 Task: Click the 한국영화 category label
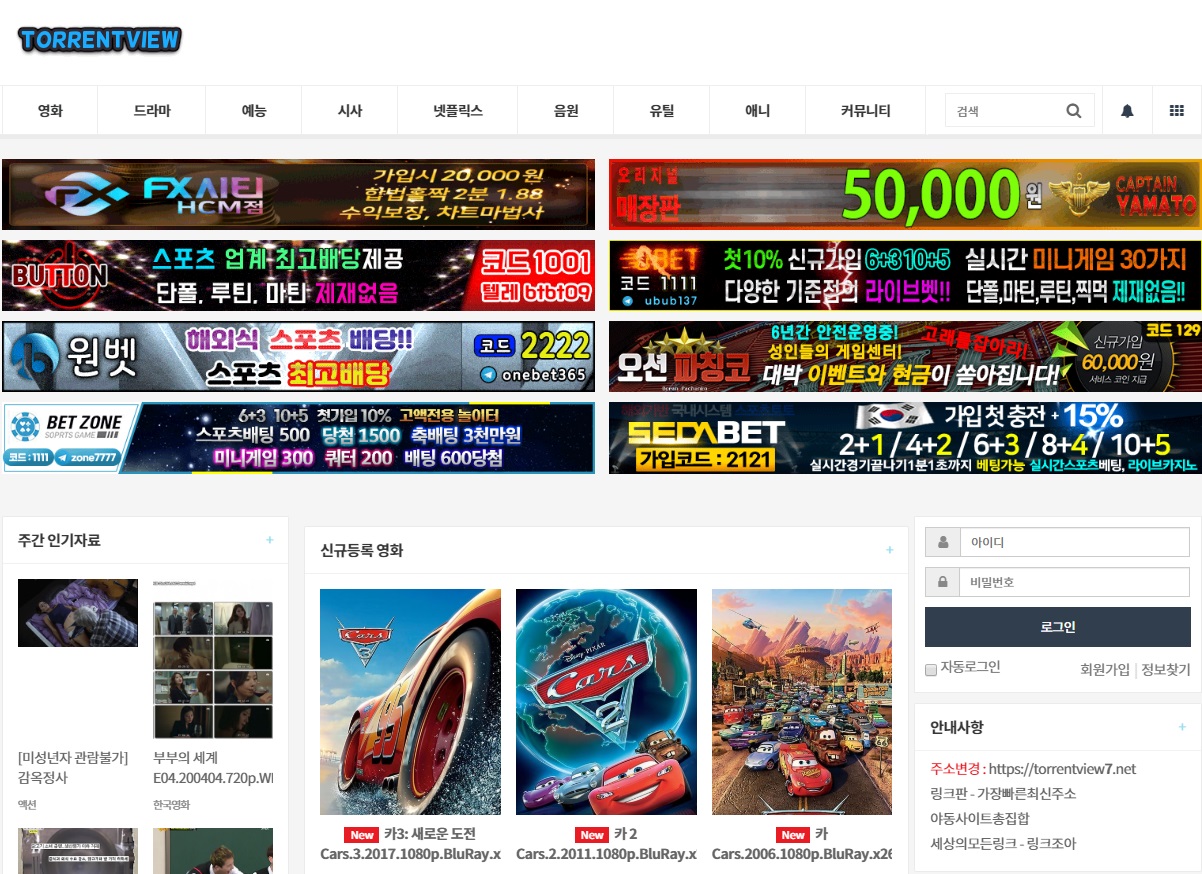coord(171,804)
